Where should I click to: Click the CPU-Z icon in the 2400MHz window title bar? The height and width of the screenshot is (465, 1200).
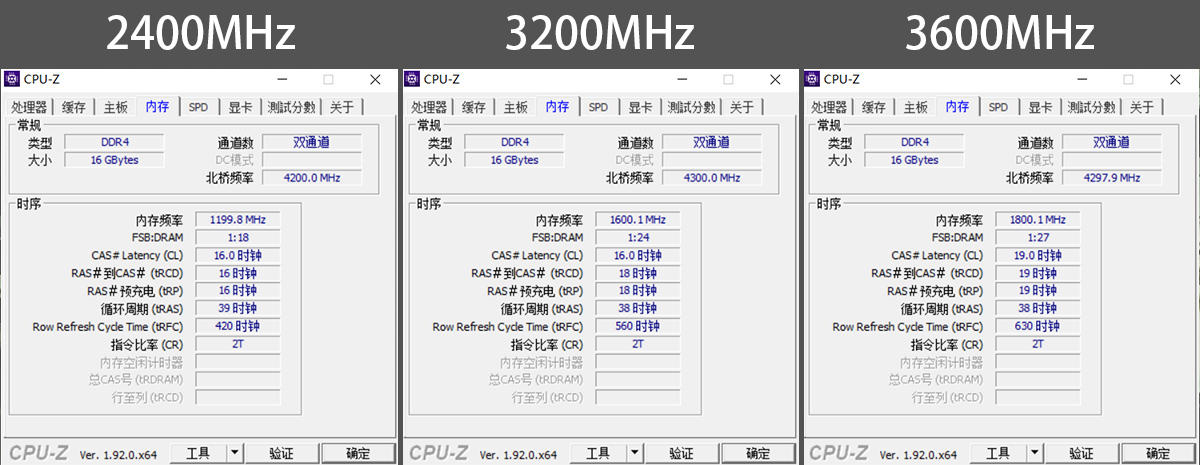click(12, 79)
